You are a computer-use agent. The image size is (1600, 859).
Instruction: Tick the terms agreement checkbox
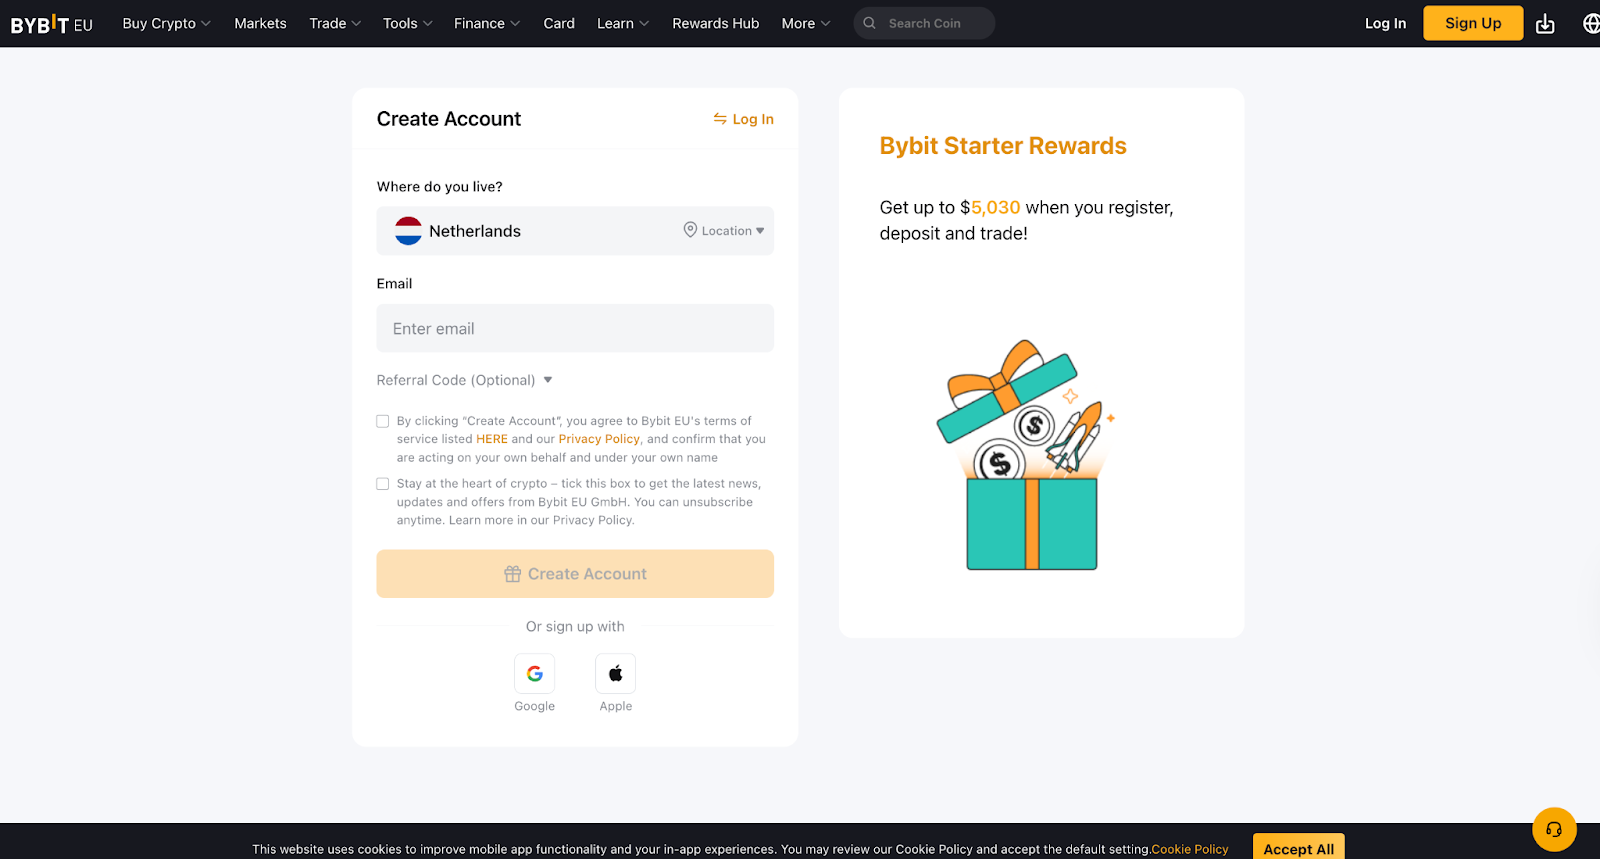click(x=383, y=421)
